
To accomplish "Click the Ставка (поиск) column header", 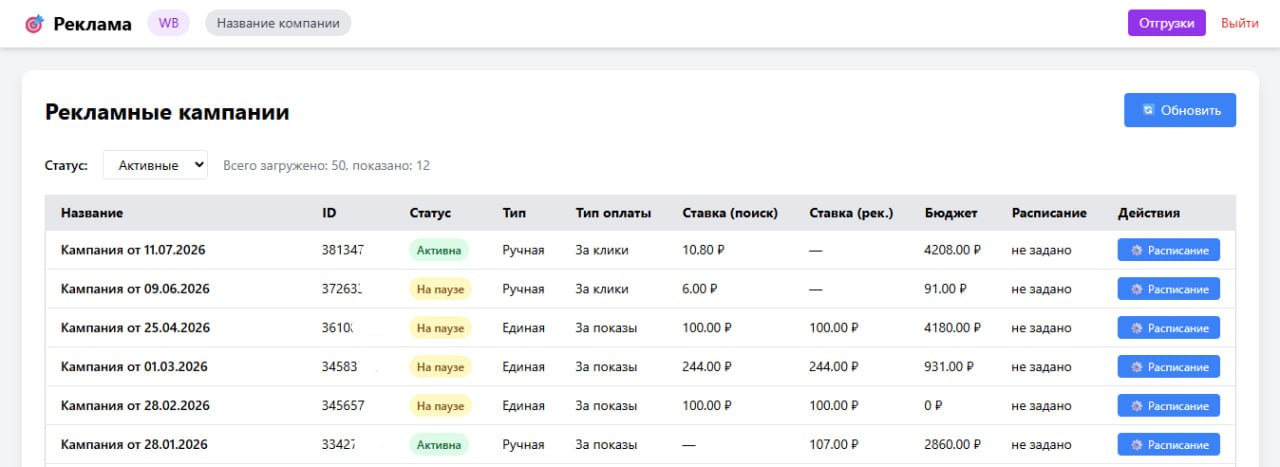I will click(730, 213).
